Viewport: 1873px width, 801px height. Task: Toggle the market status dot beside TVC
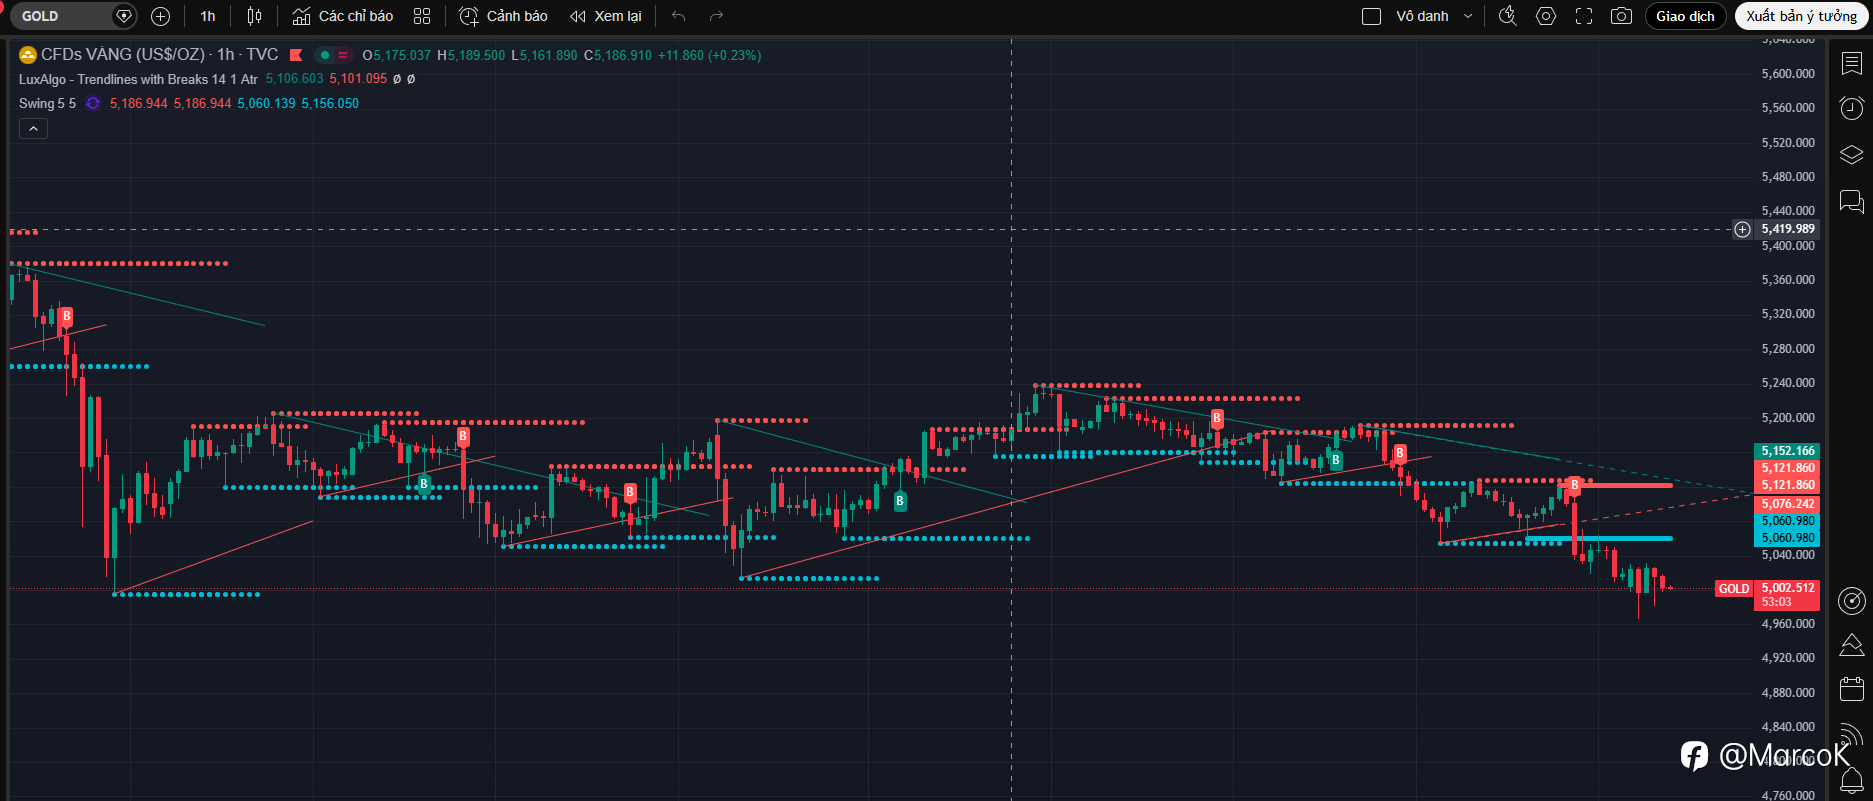pyautogui.click(x=325, y=55)
